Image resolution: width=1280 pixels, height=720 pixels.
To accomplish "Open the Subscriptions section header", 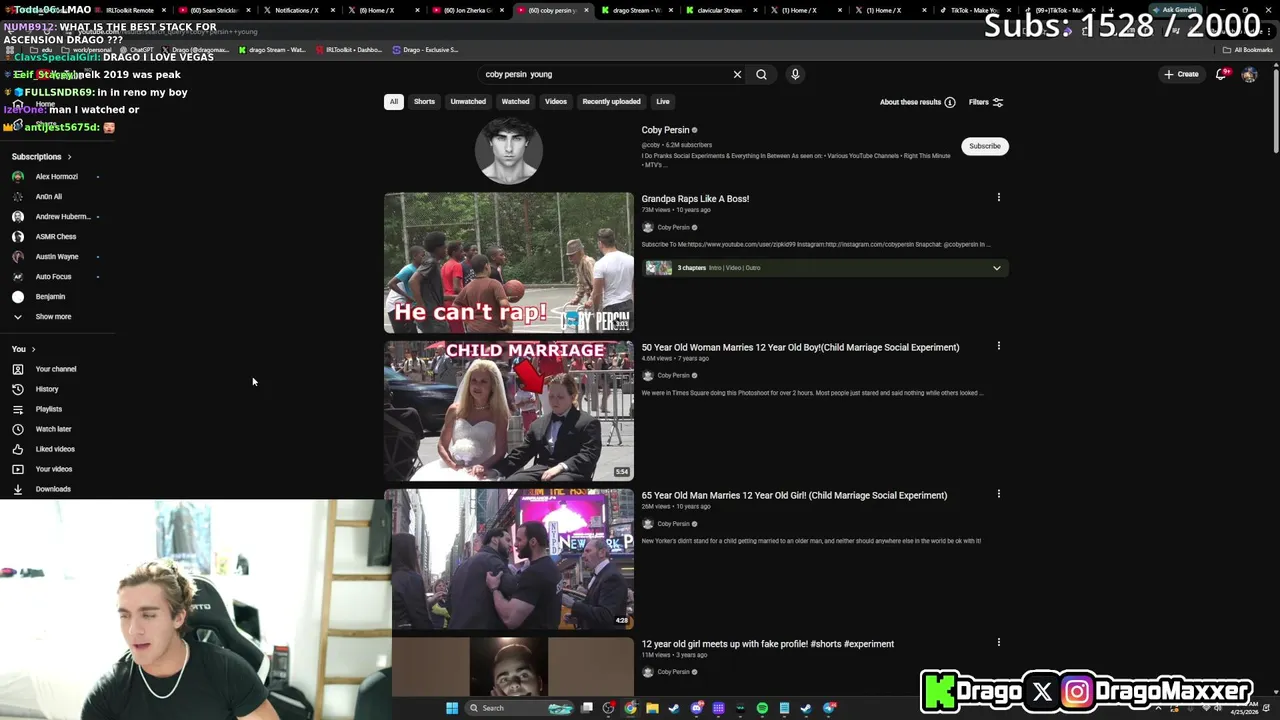I will pos(41,157).
